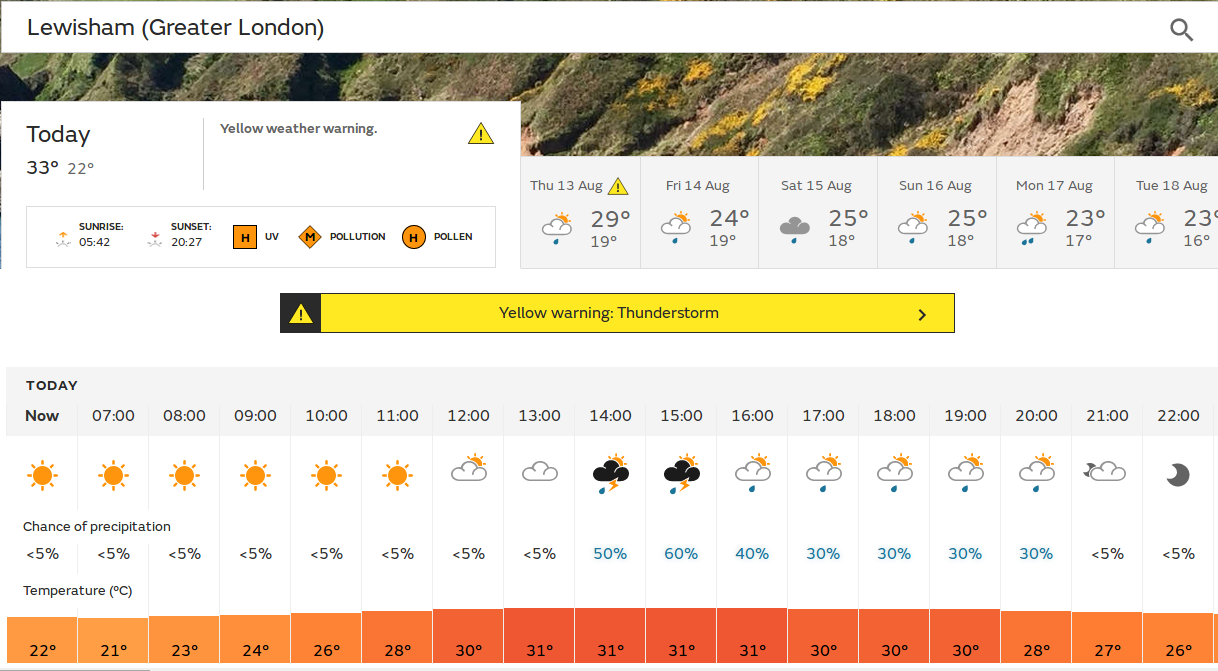
Task: Click the pollution moderate diamond icon
Action: tap(310, 237)
